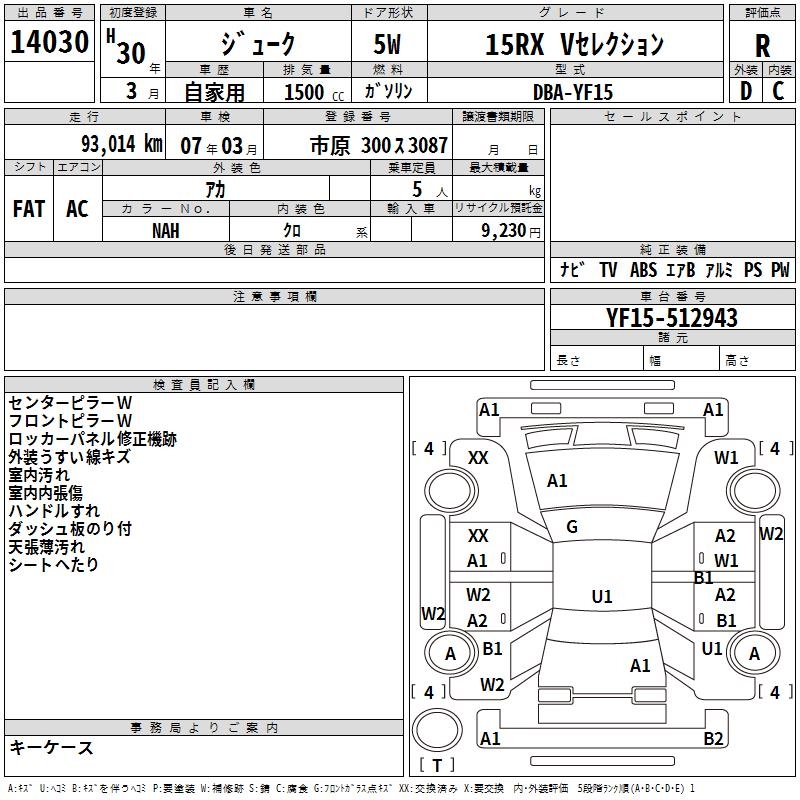Click the registration number 市原 300ス3087
800x800 pixels.
(379, 146)
